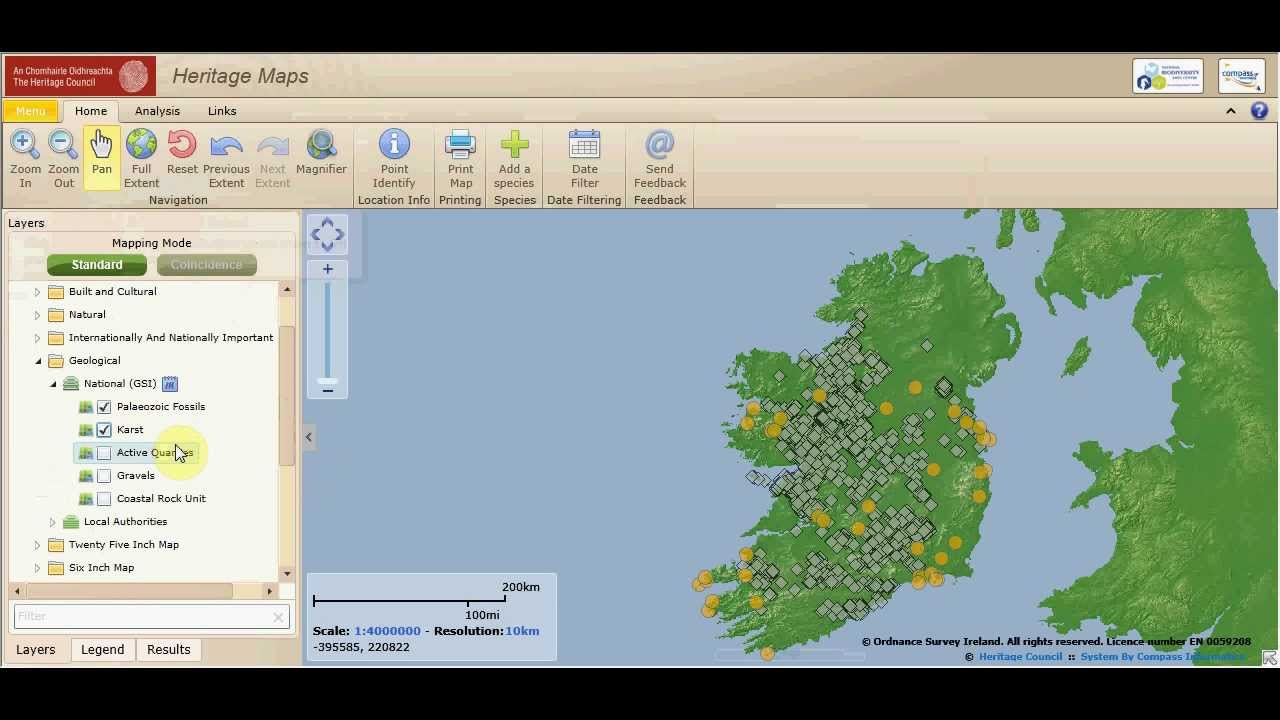Click the plus on map zoom slider

click(327, 269)
